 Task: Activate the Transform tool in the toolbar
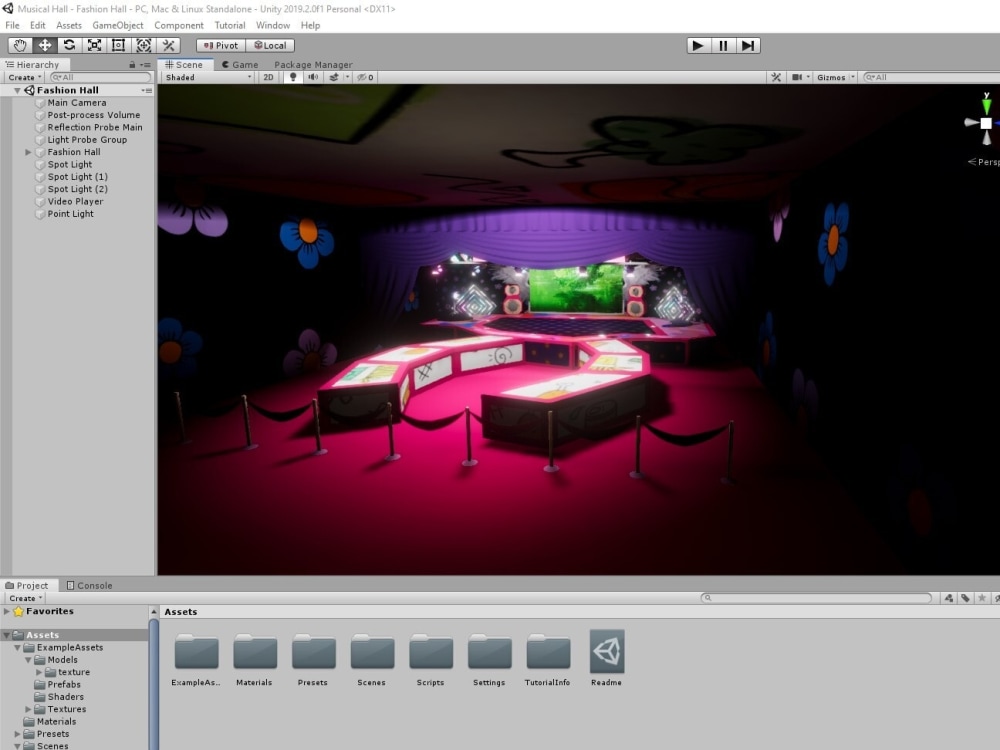(x=144, y=45)
